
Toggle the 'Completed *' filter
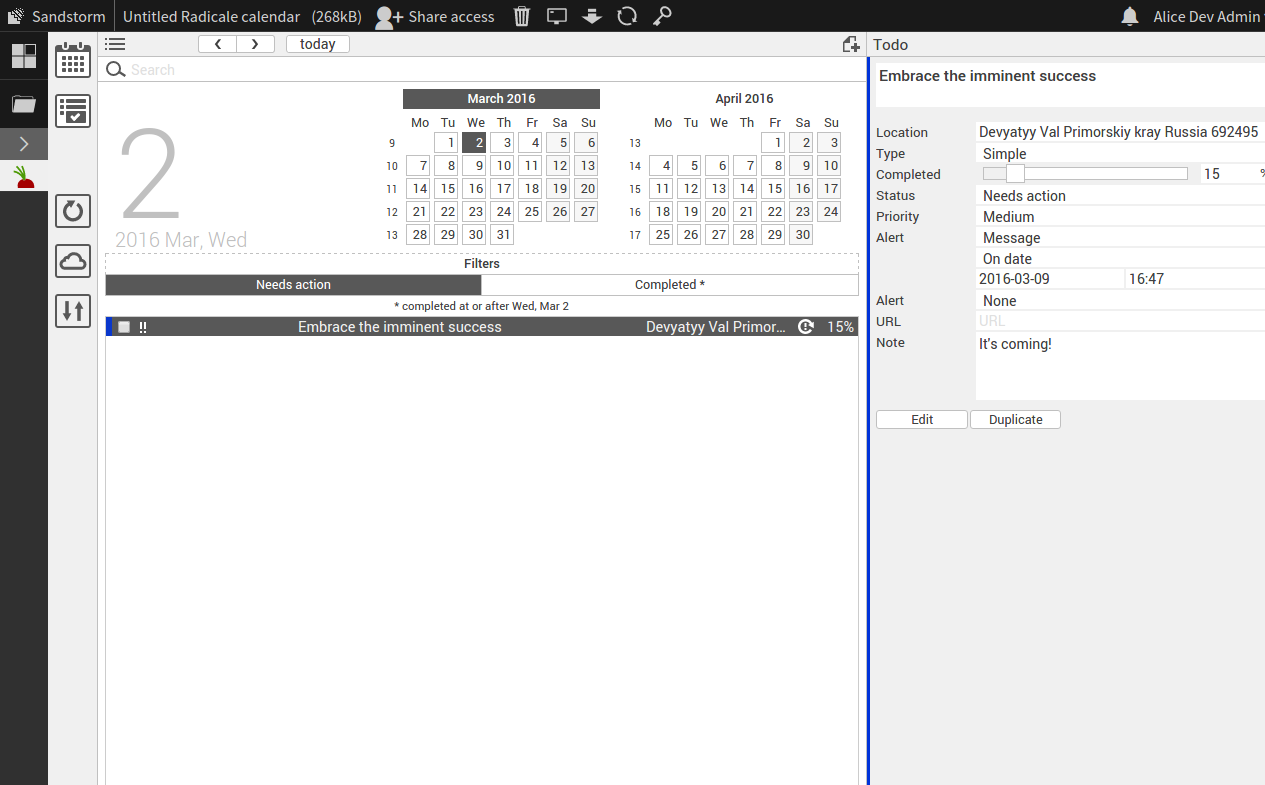pos(670,285)
